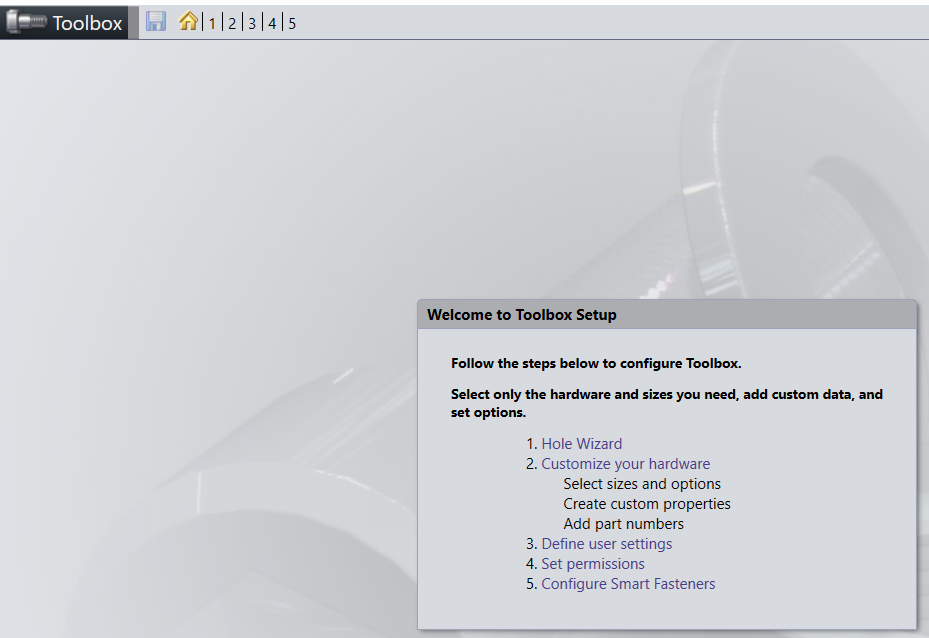
Task: Jump to step 4 in toolbar
Action: click(272, 23)
